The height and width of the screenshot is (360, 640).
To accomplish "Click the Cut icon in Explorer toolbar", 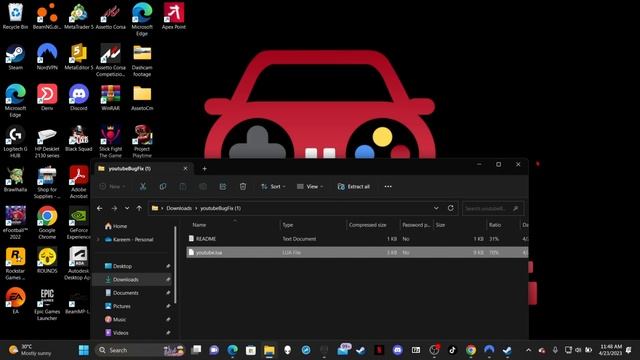I will click(143, 187).
